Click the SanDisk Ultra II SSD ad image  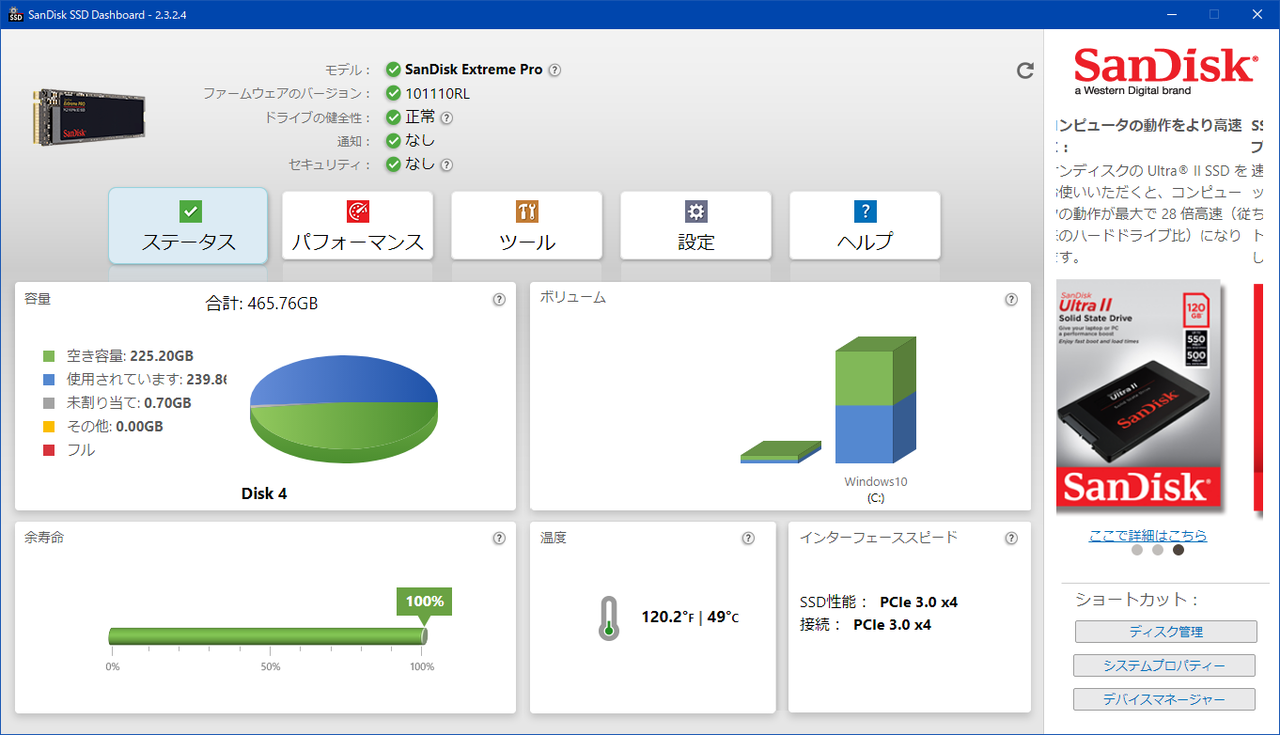pyautogui.click(x=1139, y=396)
